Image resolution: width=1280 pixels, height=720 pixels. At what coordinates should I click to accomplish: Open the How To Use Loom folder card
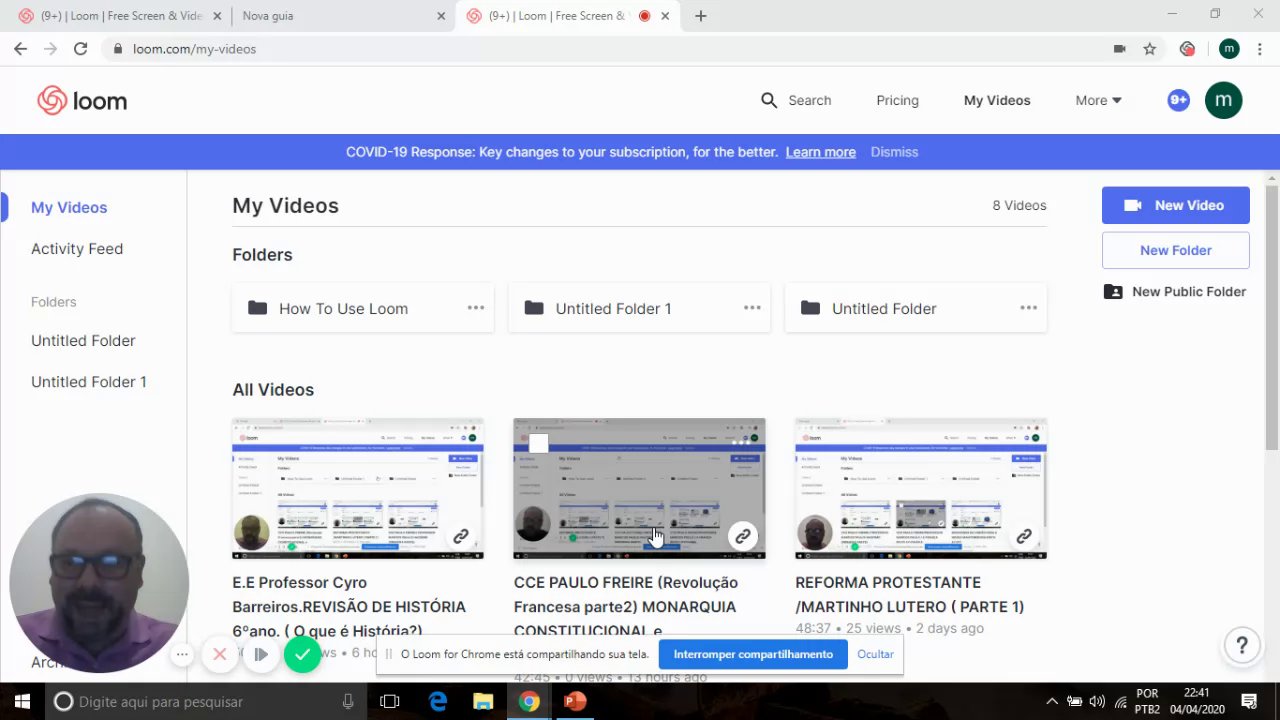(x=363, y=308)
